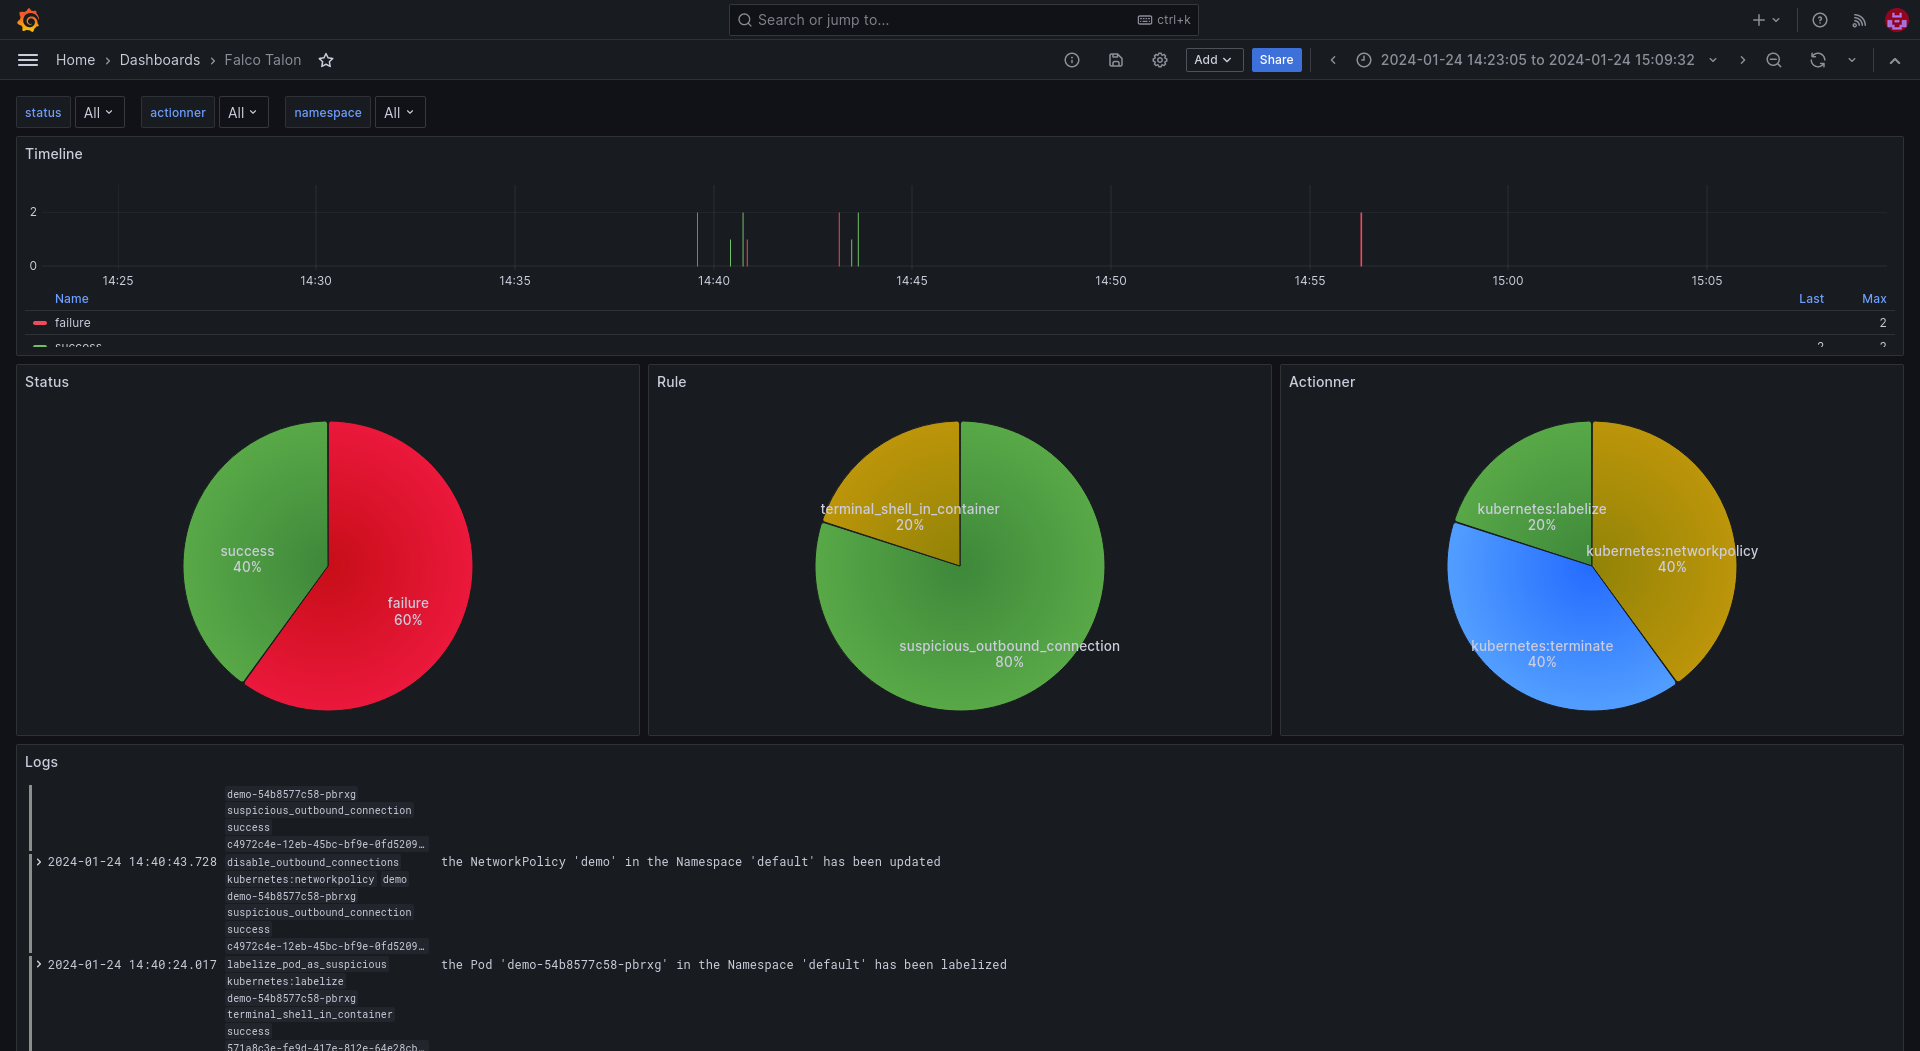
Task: Zoom out the time range
Action: pos(1773,60)
